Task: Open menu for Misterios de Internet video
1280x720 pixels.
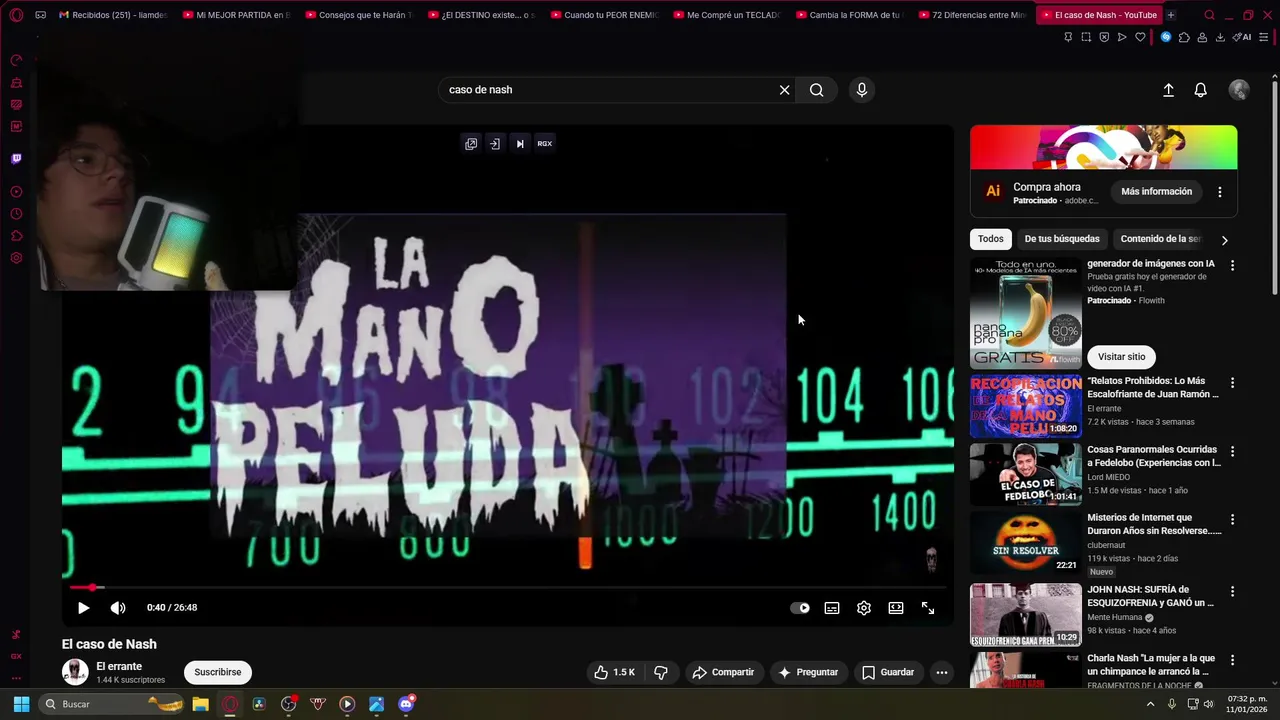Action: pyautogui.click(x=1232, y=520)
